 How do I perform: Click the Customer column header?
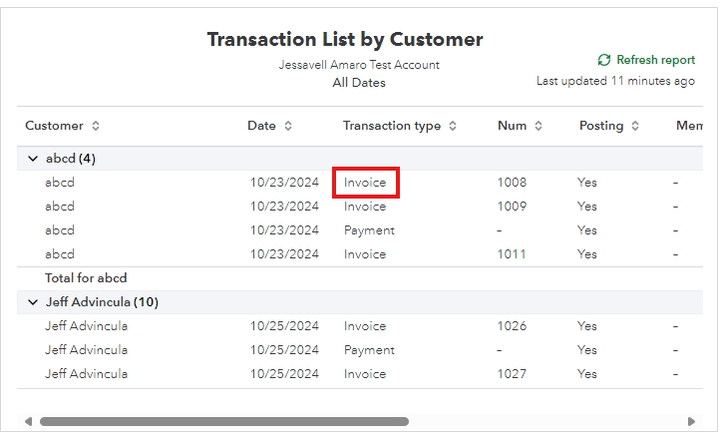pos(54,126)
